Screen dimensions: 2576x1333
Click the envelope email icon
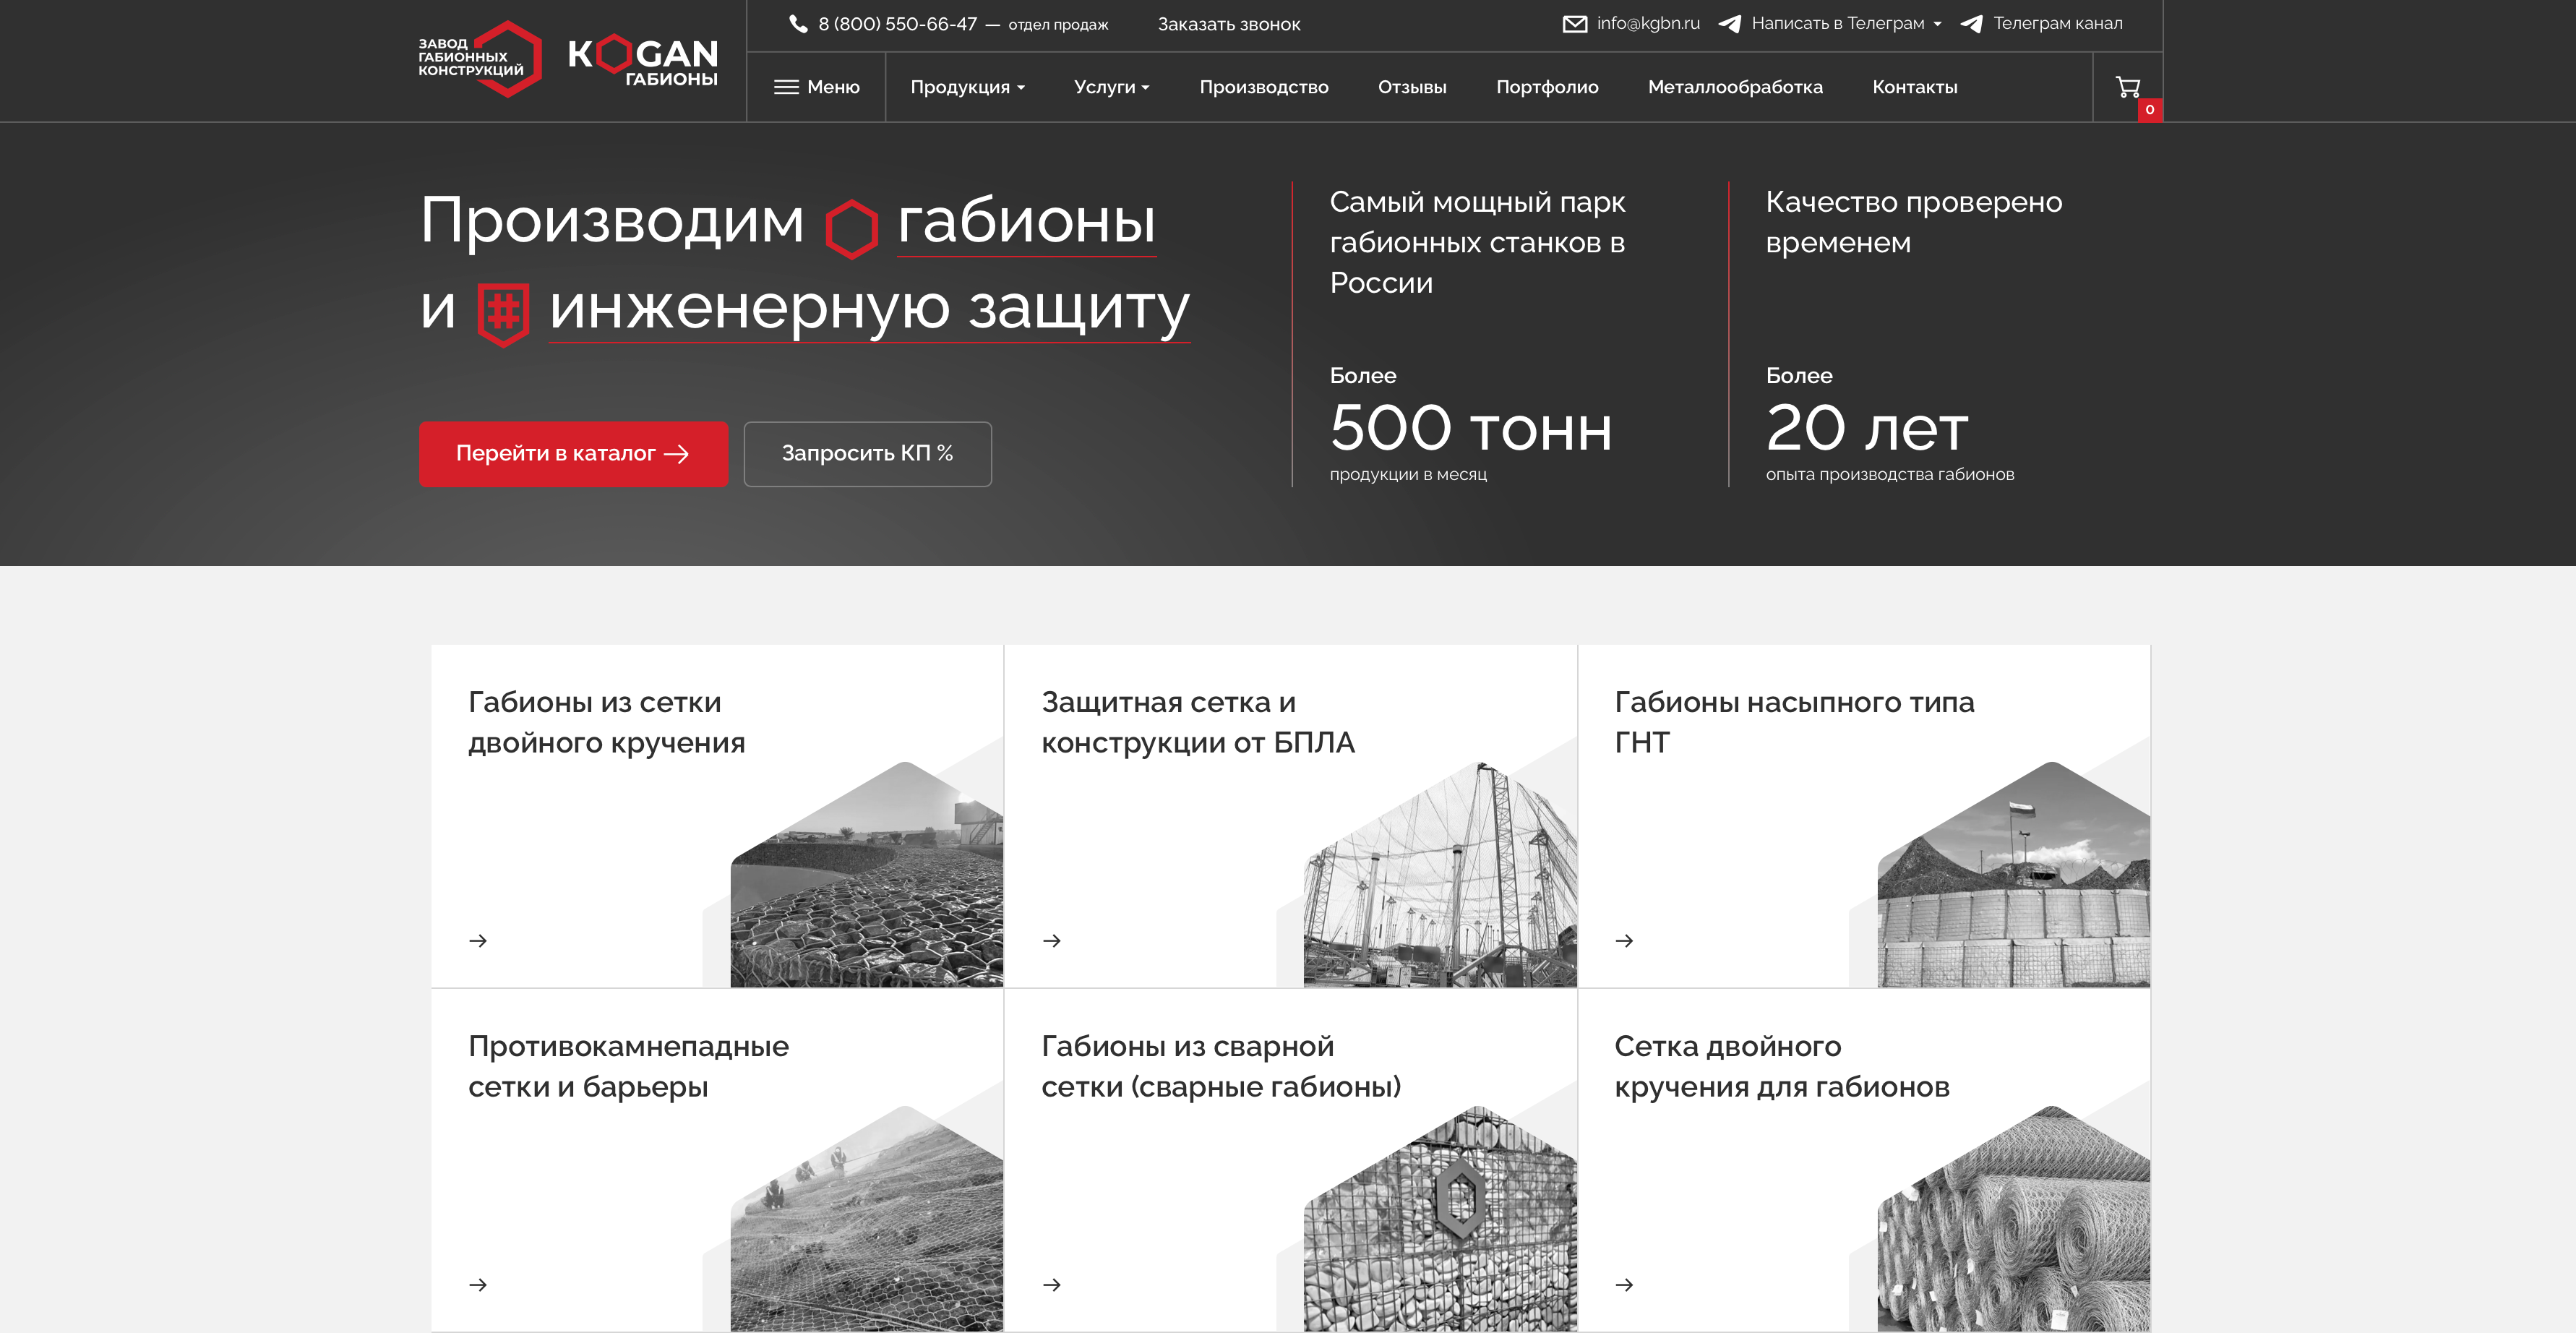1574,24
